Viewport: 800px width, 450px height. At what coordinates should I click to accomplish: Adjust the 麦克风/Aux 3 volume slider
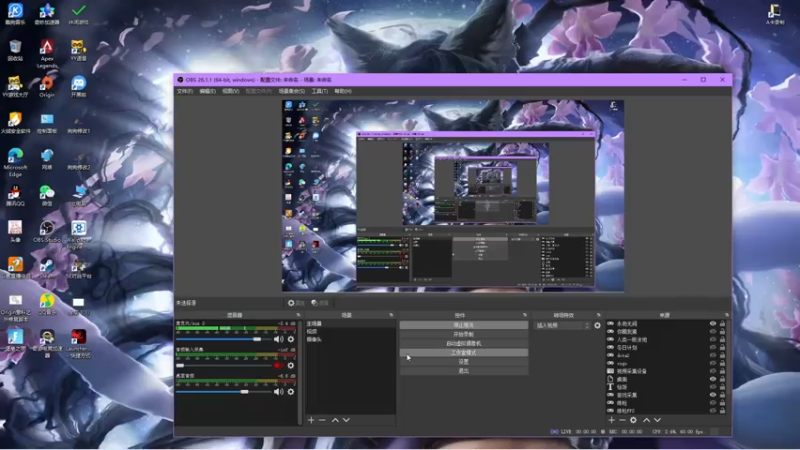coord(223,339)
